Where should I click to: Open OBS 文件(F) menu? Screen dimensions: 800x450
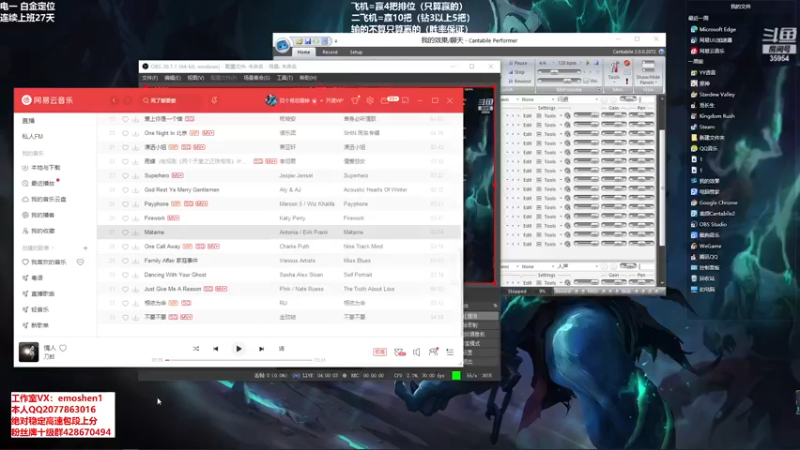[x=149, y=78]
